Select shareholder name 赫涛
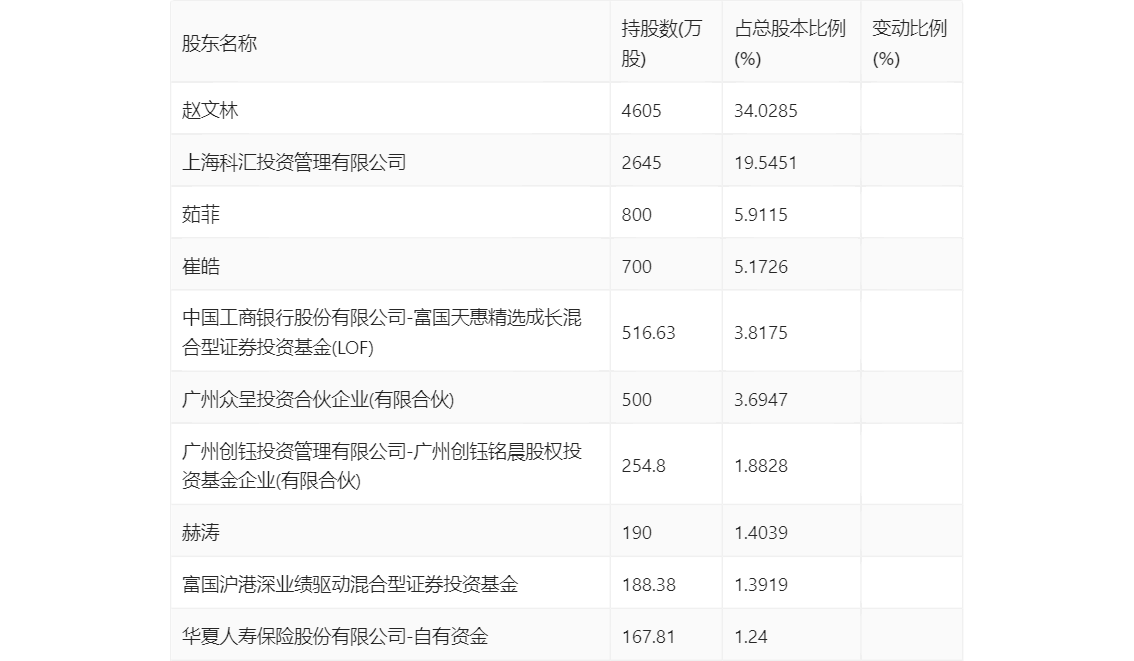This screenshot has height=661, width=1134. [200, 533]
